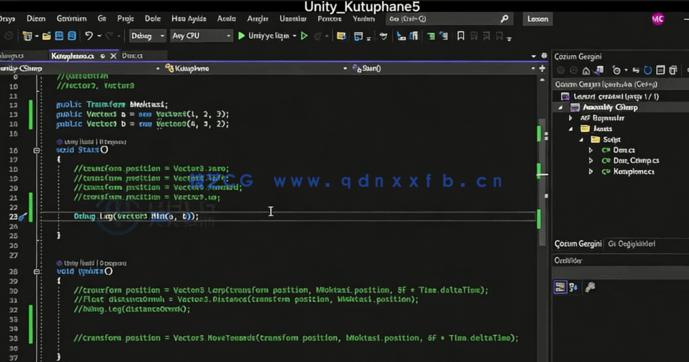
Task: Click the blue Refresh icon in Solution Explorer
Action: click(x=648, y=70)
